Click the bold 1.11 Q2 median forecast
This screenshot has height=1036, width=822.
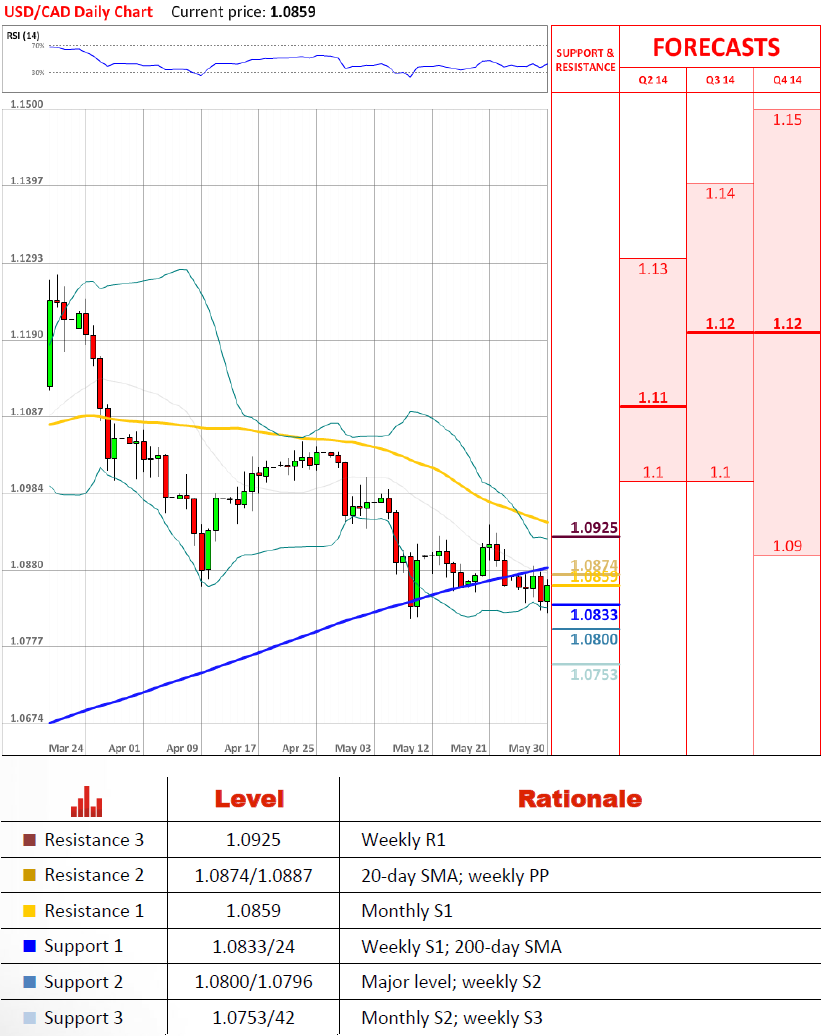point(653,398)
